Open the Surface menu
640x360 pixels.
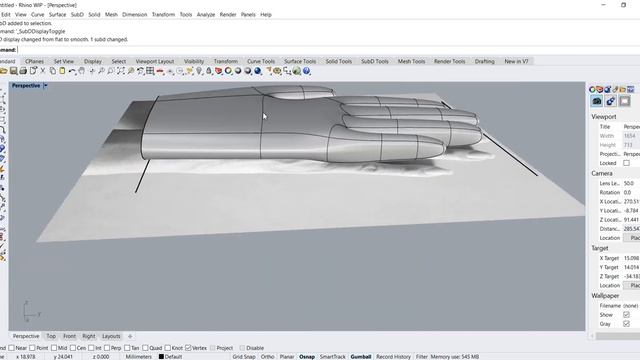(x=58, y=14)
